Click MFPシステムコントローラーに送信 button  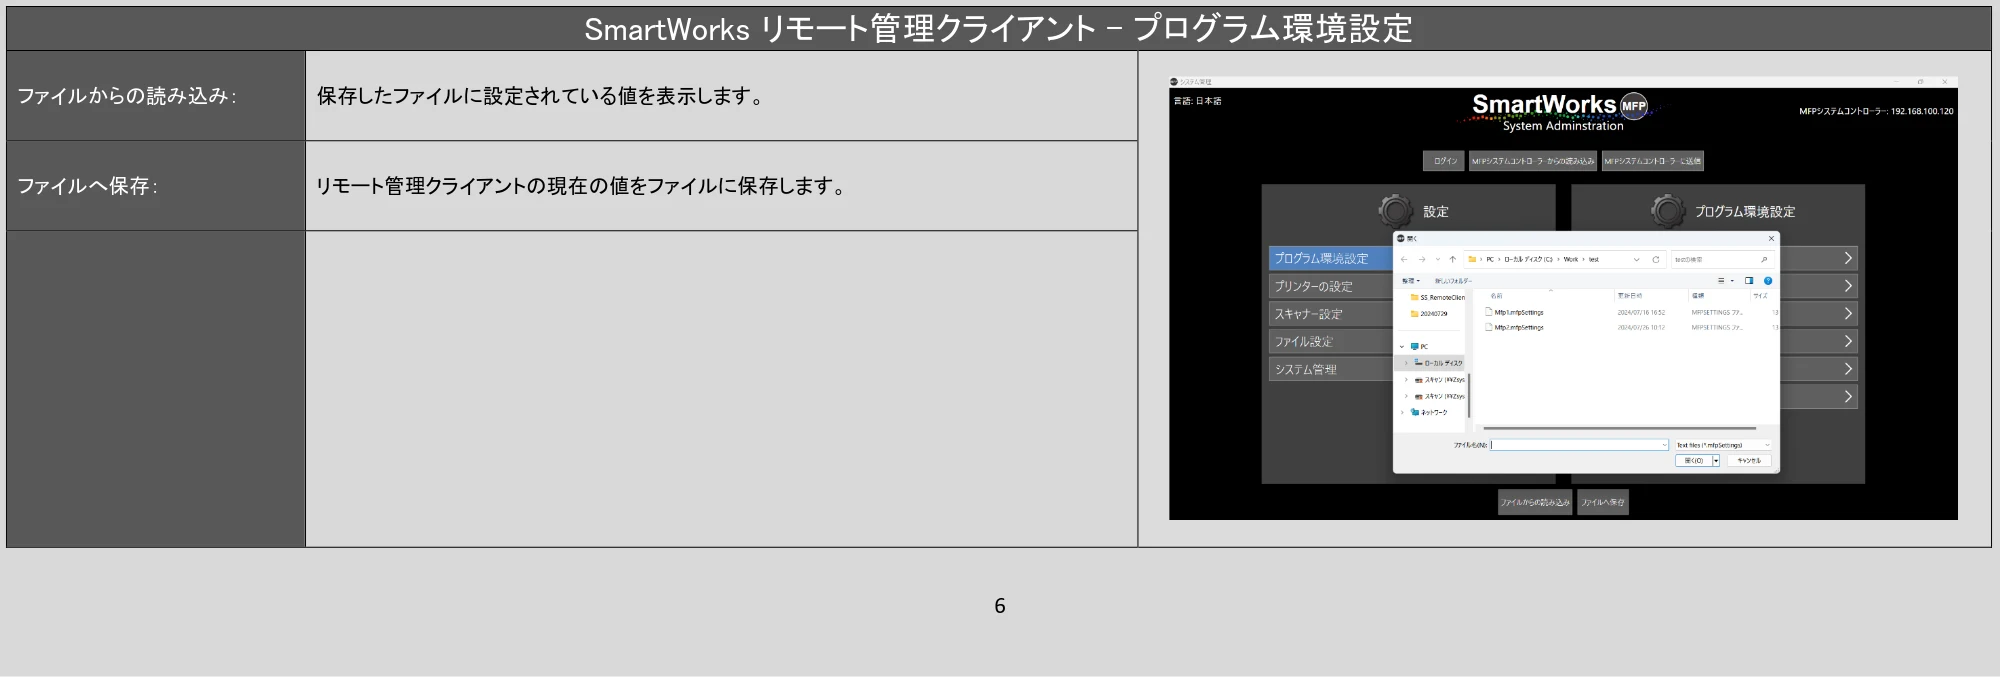1653,161
